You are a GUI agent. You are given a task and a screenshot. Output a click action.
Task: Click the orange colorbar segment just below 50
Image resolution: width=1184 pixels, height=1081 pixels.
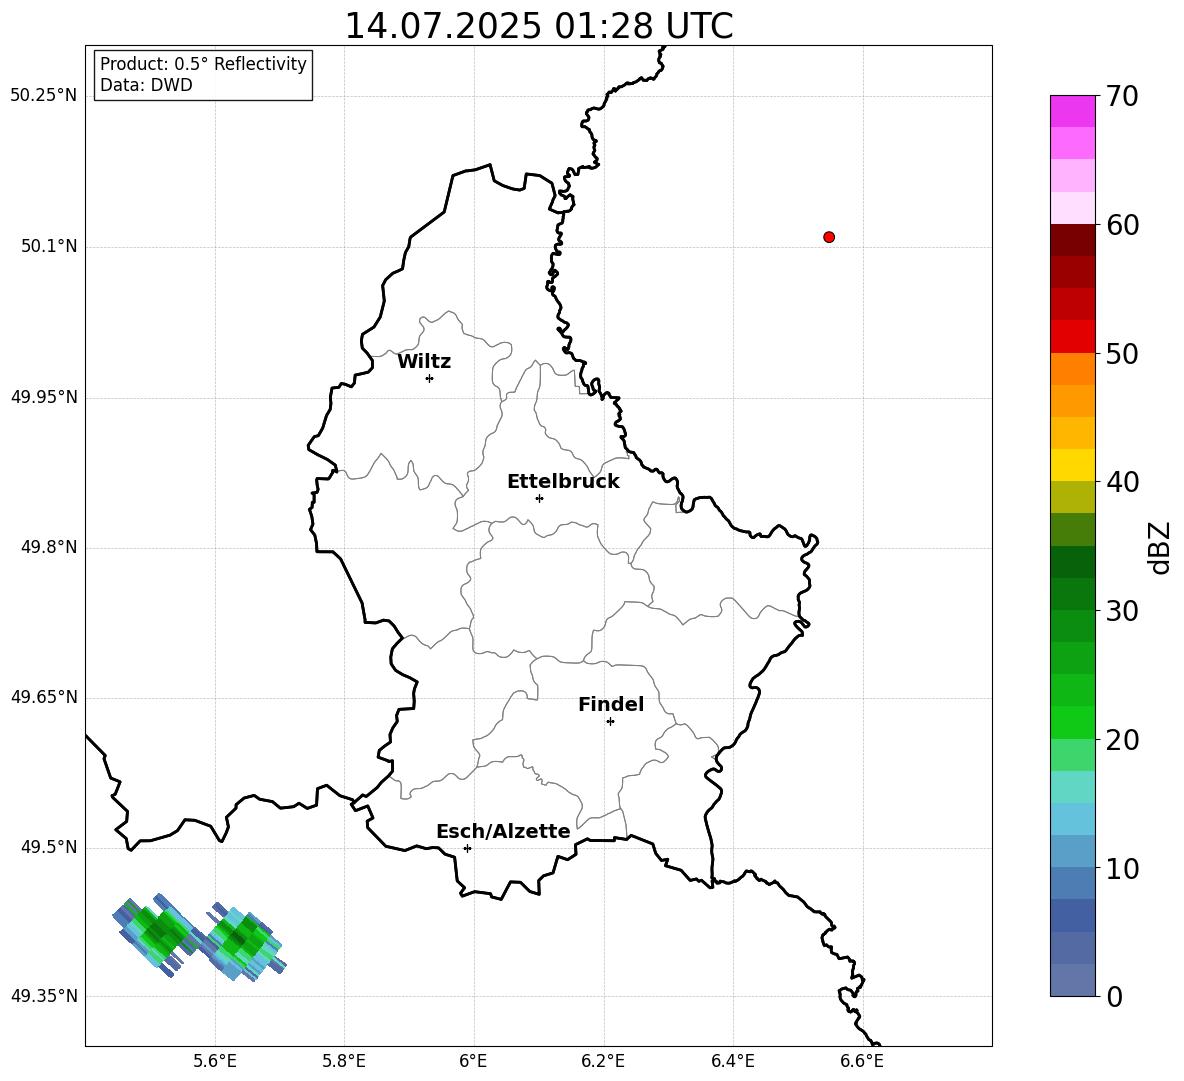1072,368
